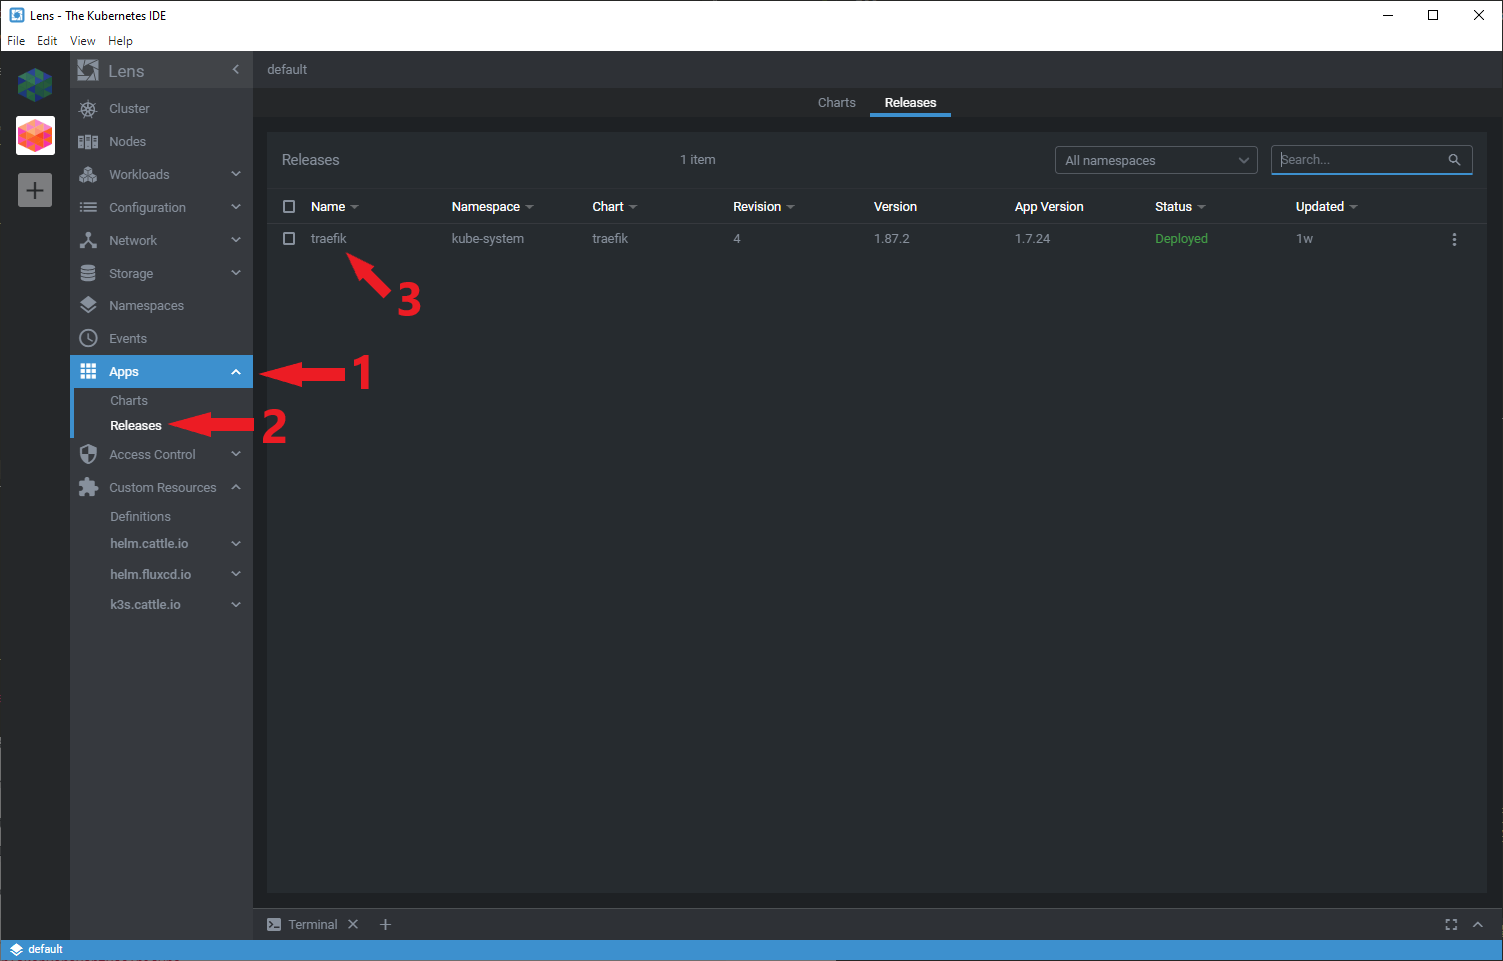The height and width of the screenshot is (961, 1503).
Task: Select the Releases tab at top
Action: (910, 103)
